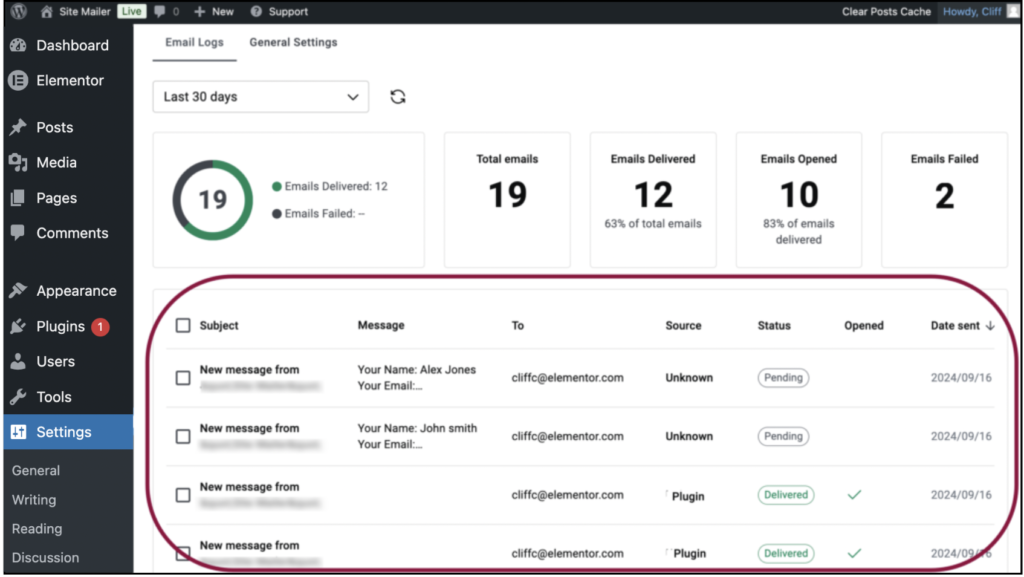The width and height of the screenshot is (1024, 577).
Task: Click the WordPress logo icon
Action: coord(19,12)
